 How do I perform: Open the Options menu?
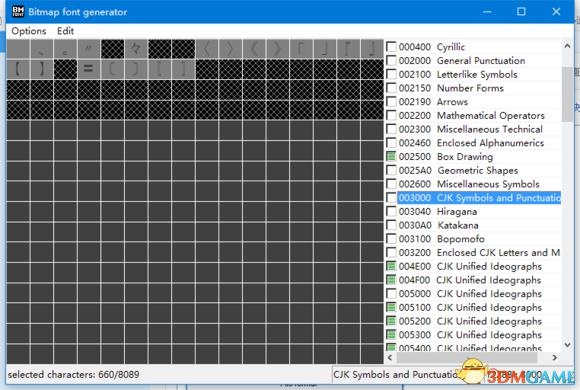(29, 31)
